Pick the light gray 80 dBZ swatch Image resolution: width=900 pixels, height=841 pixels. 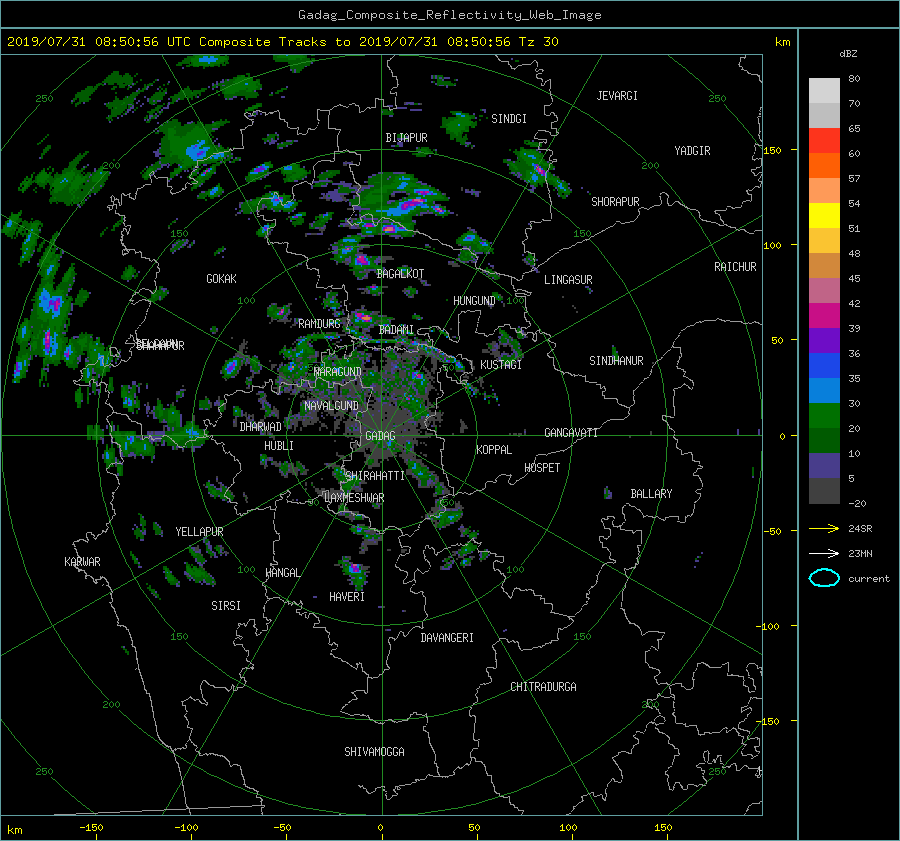(824, 90)
